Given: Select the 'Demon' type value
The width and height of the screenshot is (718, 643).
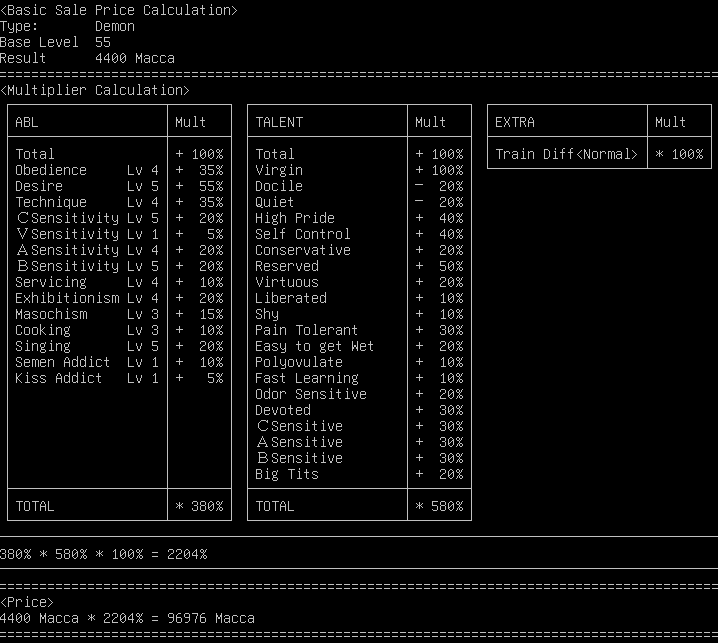Looking at the screenshot, I should pos(115,27).
